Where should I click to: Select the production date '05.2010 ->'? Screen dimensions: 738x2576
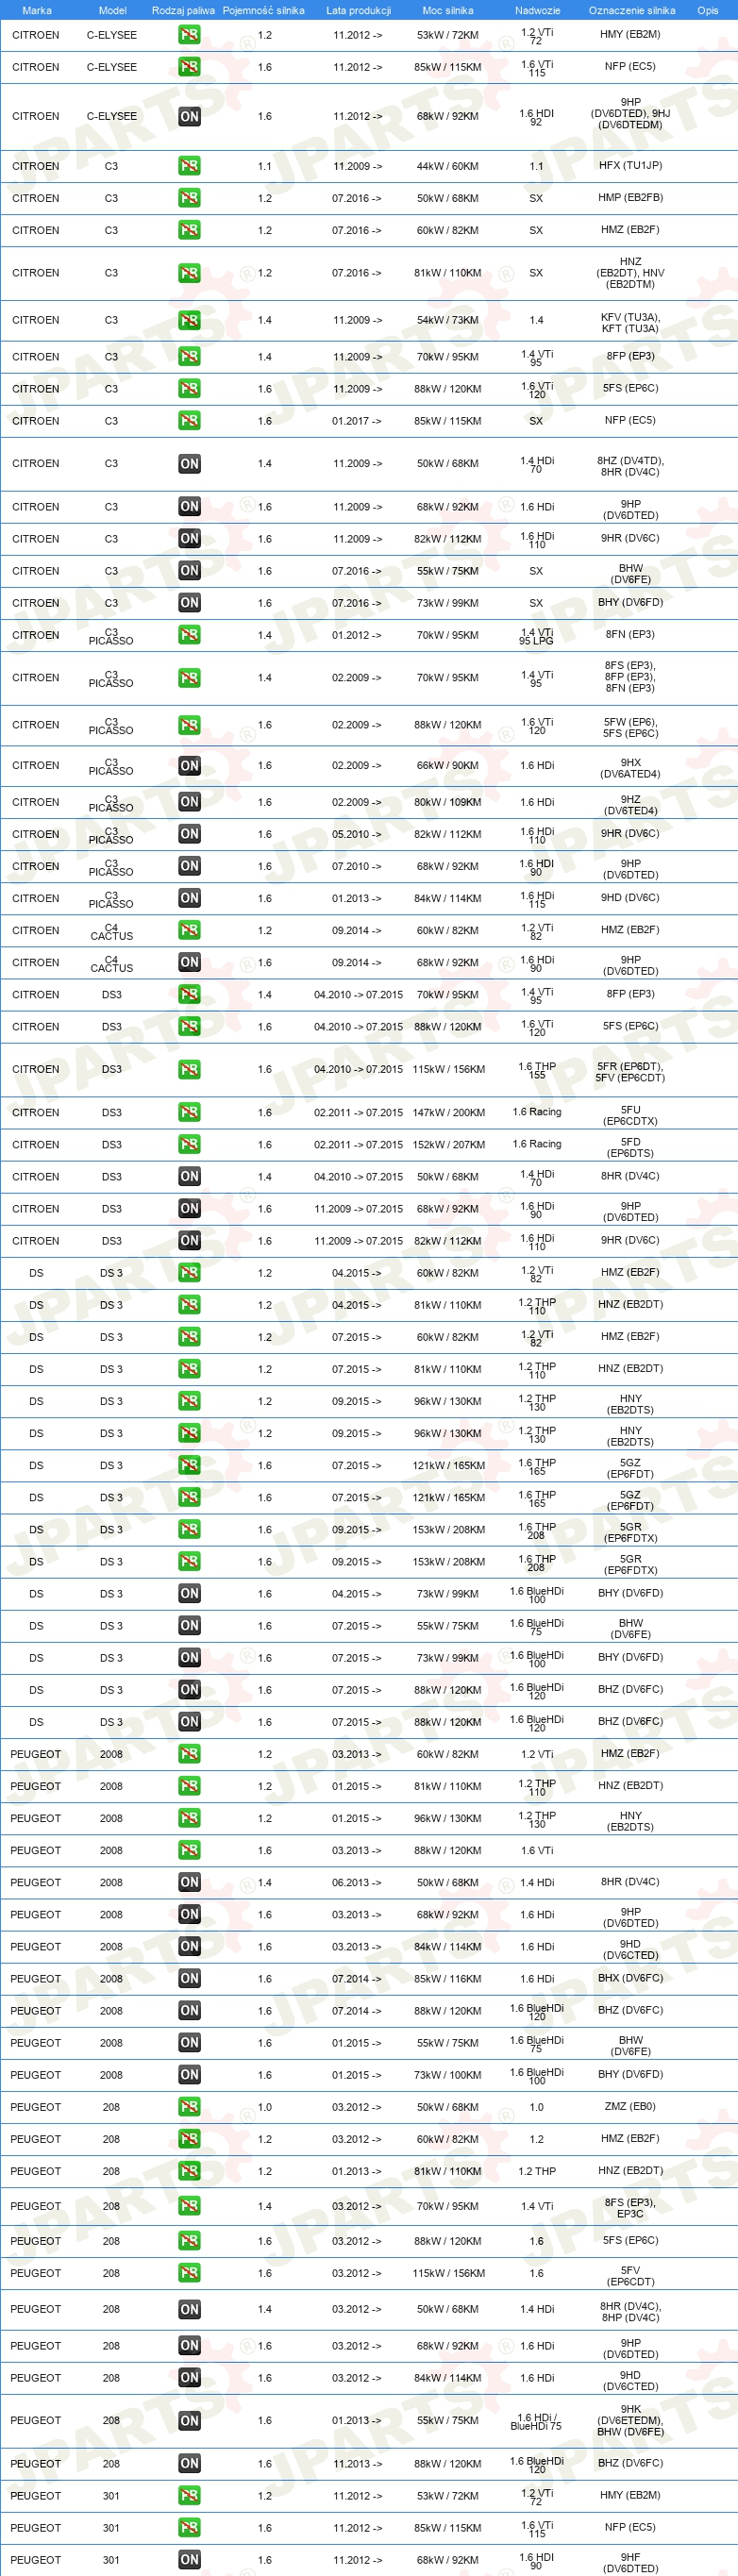[357, 834]
